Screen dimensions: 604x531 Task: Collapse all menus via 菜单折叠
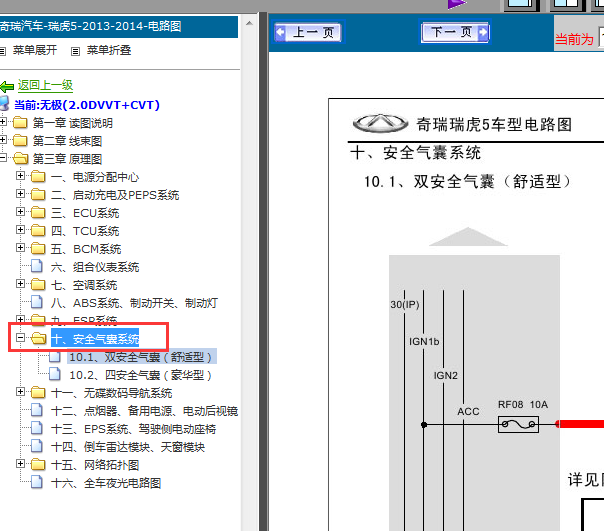109,50
